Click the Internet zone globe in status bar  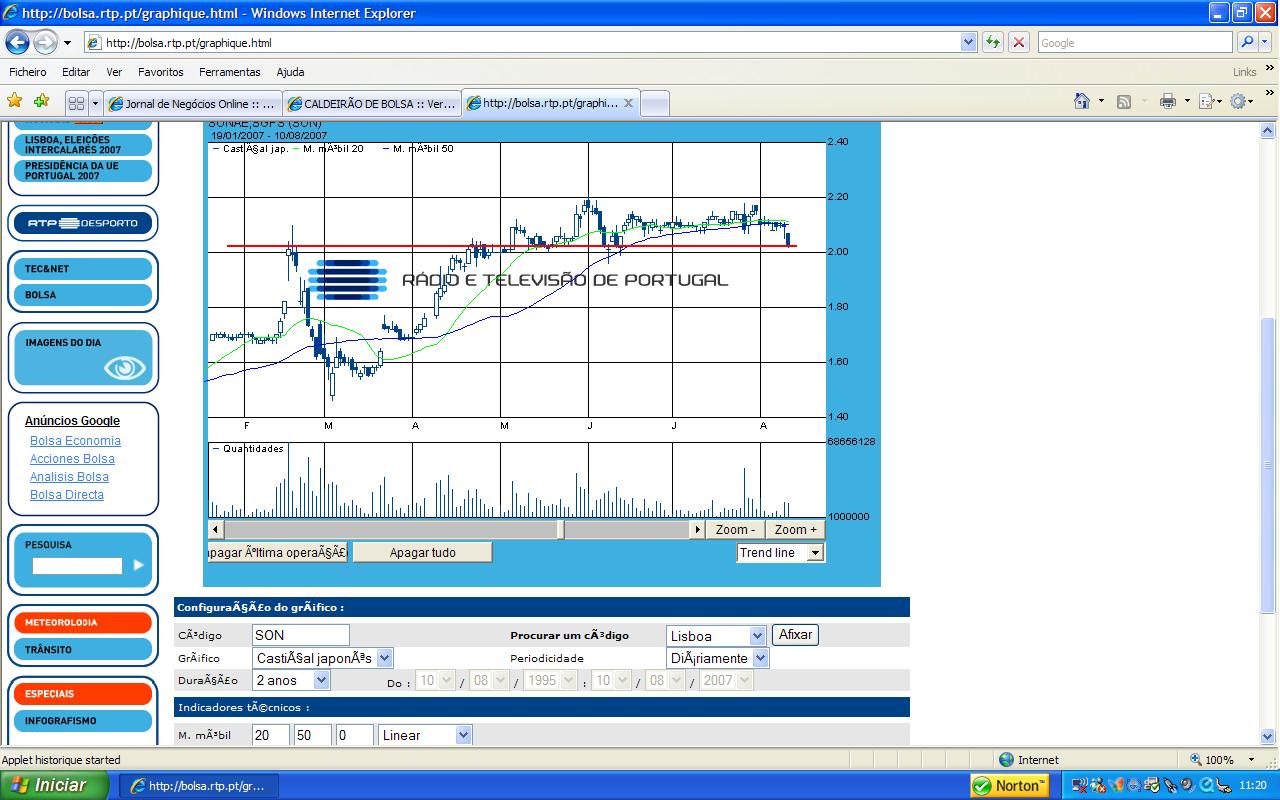(1006, 760)
